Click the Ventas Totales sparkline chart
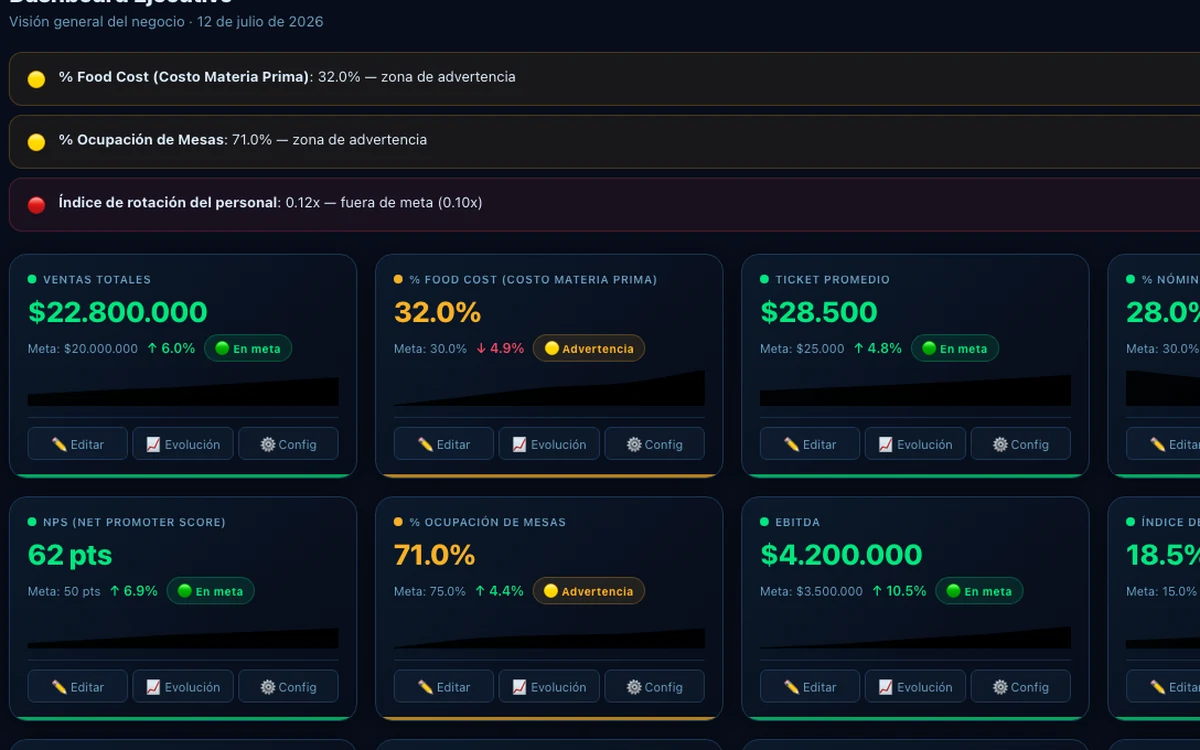 coord(183,389)
